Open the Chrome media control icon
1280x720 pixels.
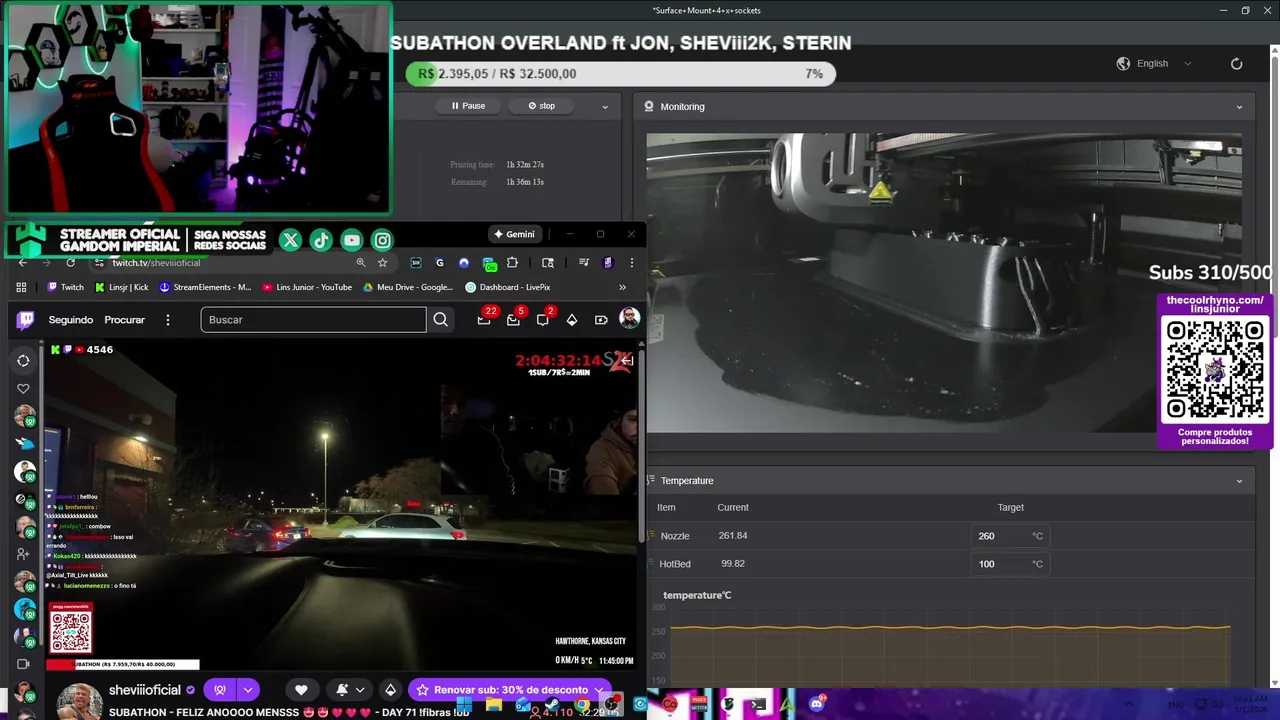tap(583, 262)
